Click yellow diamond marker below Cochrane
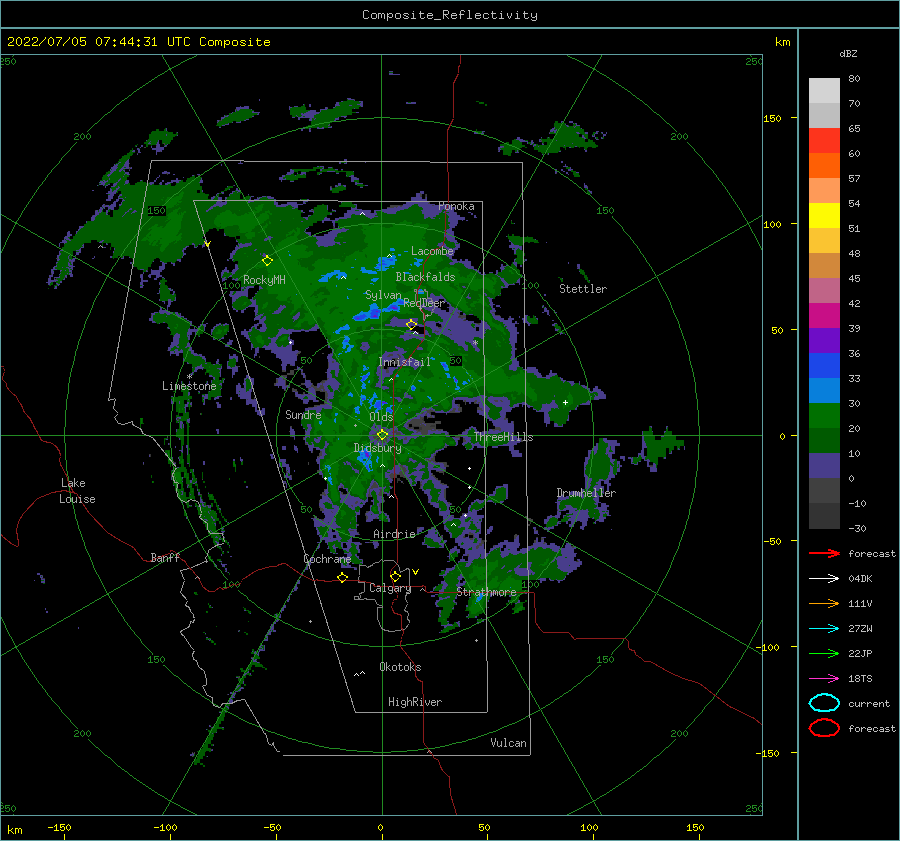 click(342, 577)
